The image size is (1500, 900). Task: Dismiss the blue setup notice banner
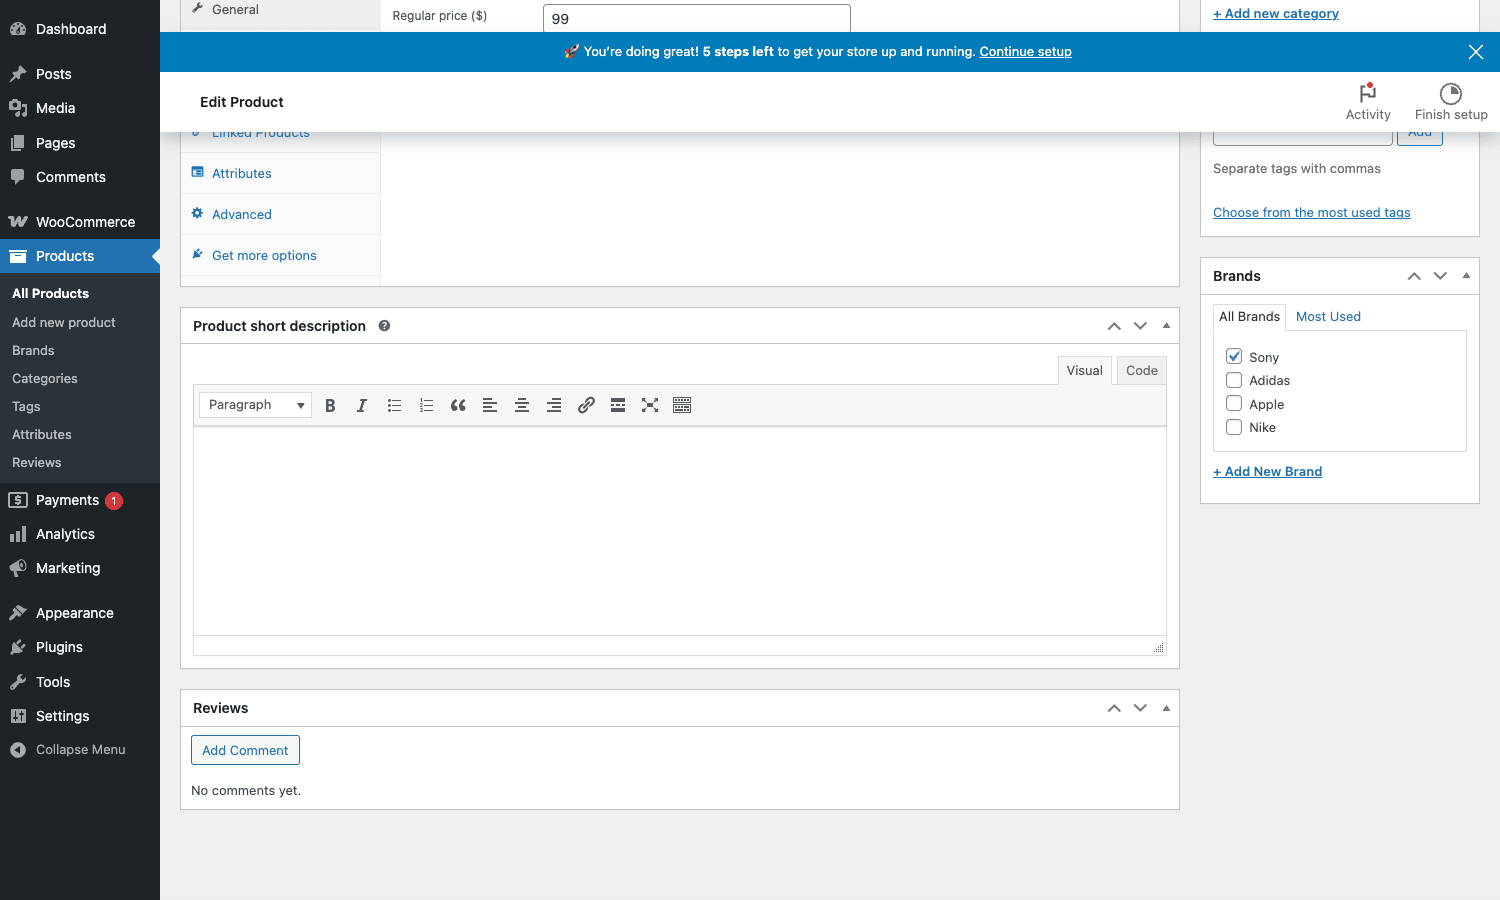[x=1476, y=52]
